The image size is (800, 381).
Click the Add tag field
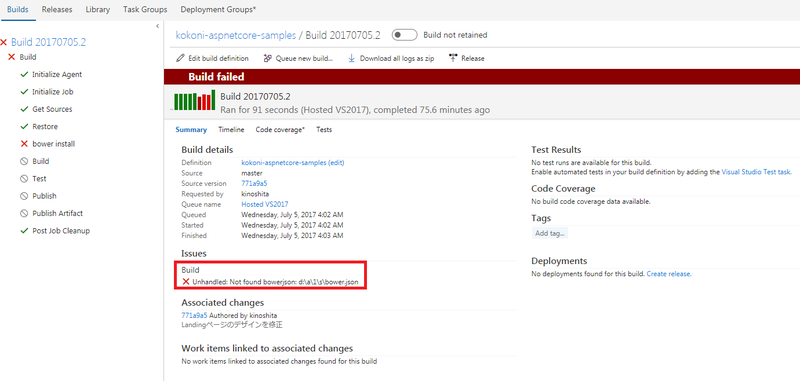pos(550,233)
